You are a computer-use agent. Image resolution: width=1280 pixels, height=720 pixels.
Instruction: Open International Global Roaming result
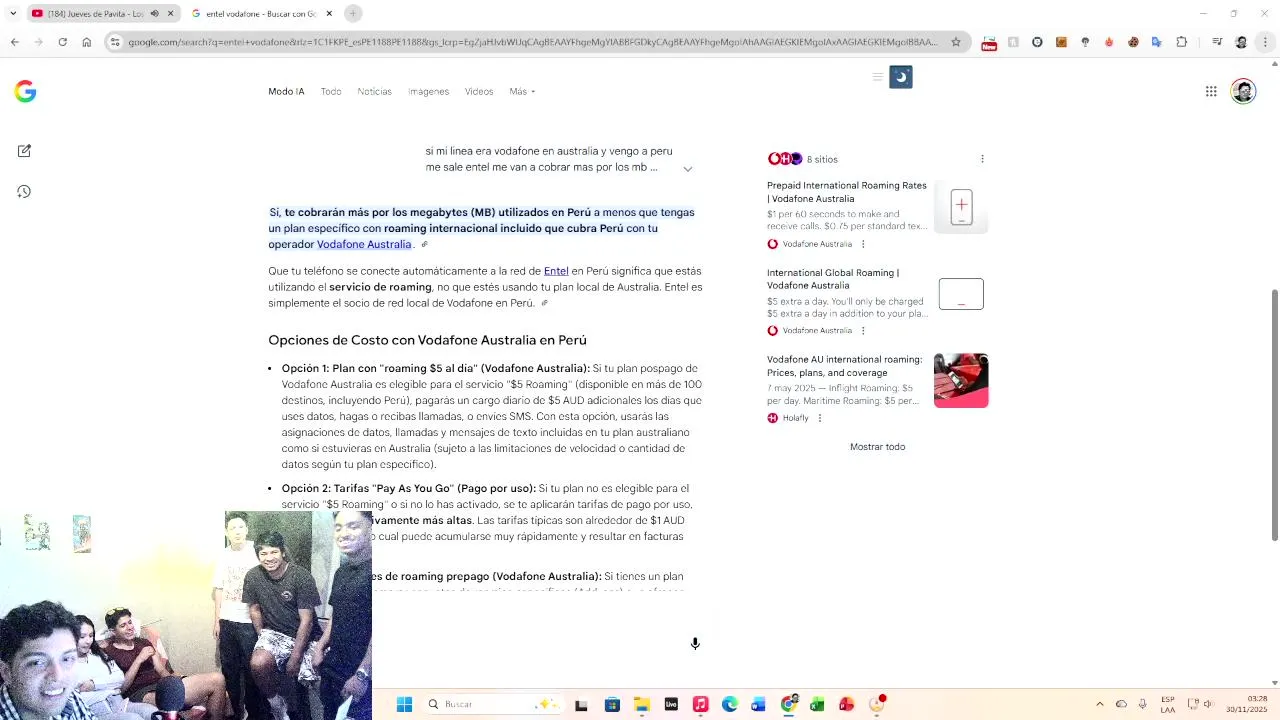(x=833, y=279)
